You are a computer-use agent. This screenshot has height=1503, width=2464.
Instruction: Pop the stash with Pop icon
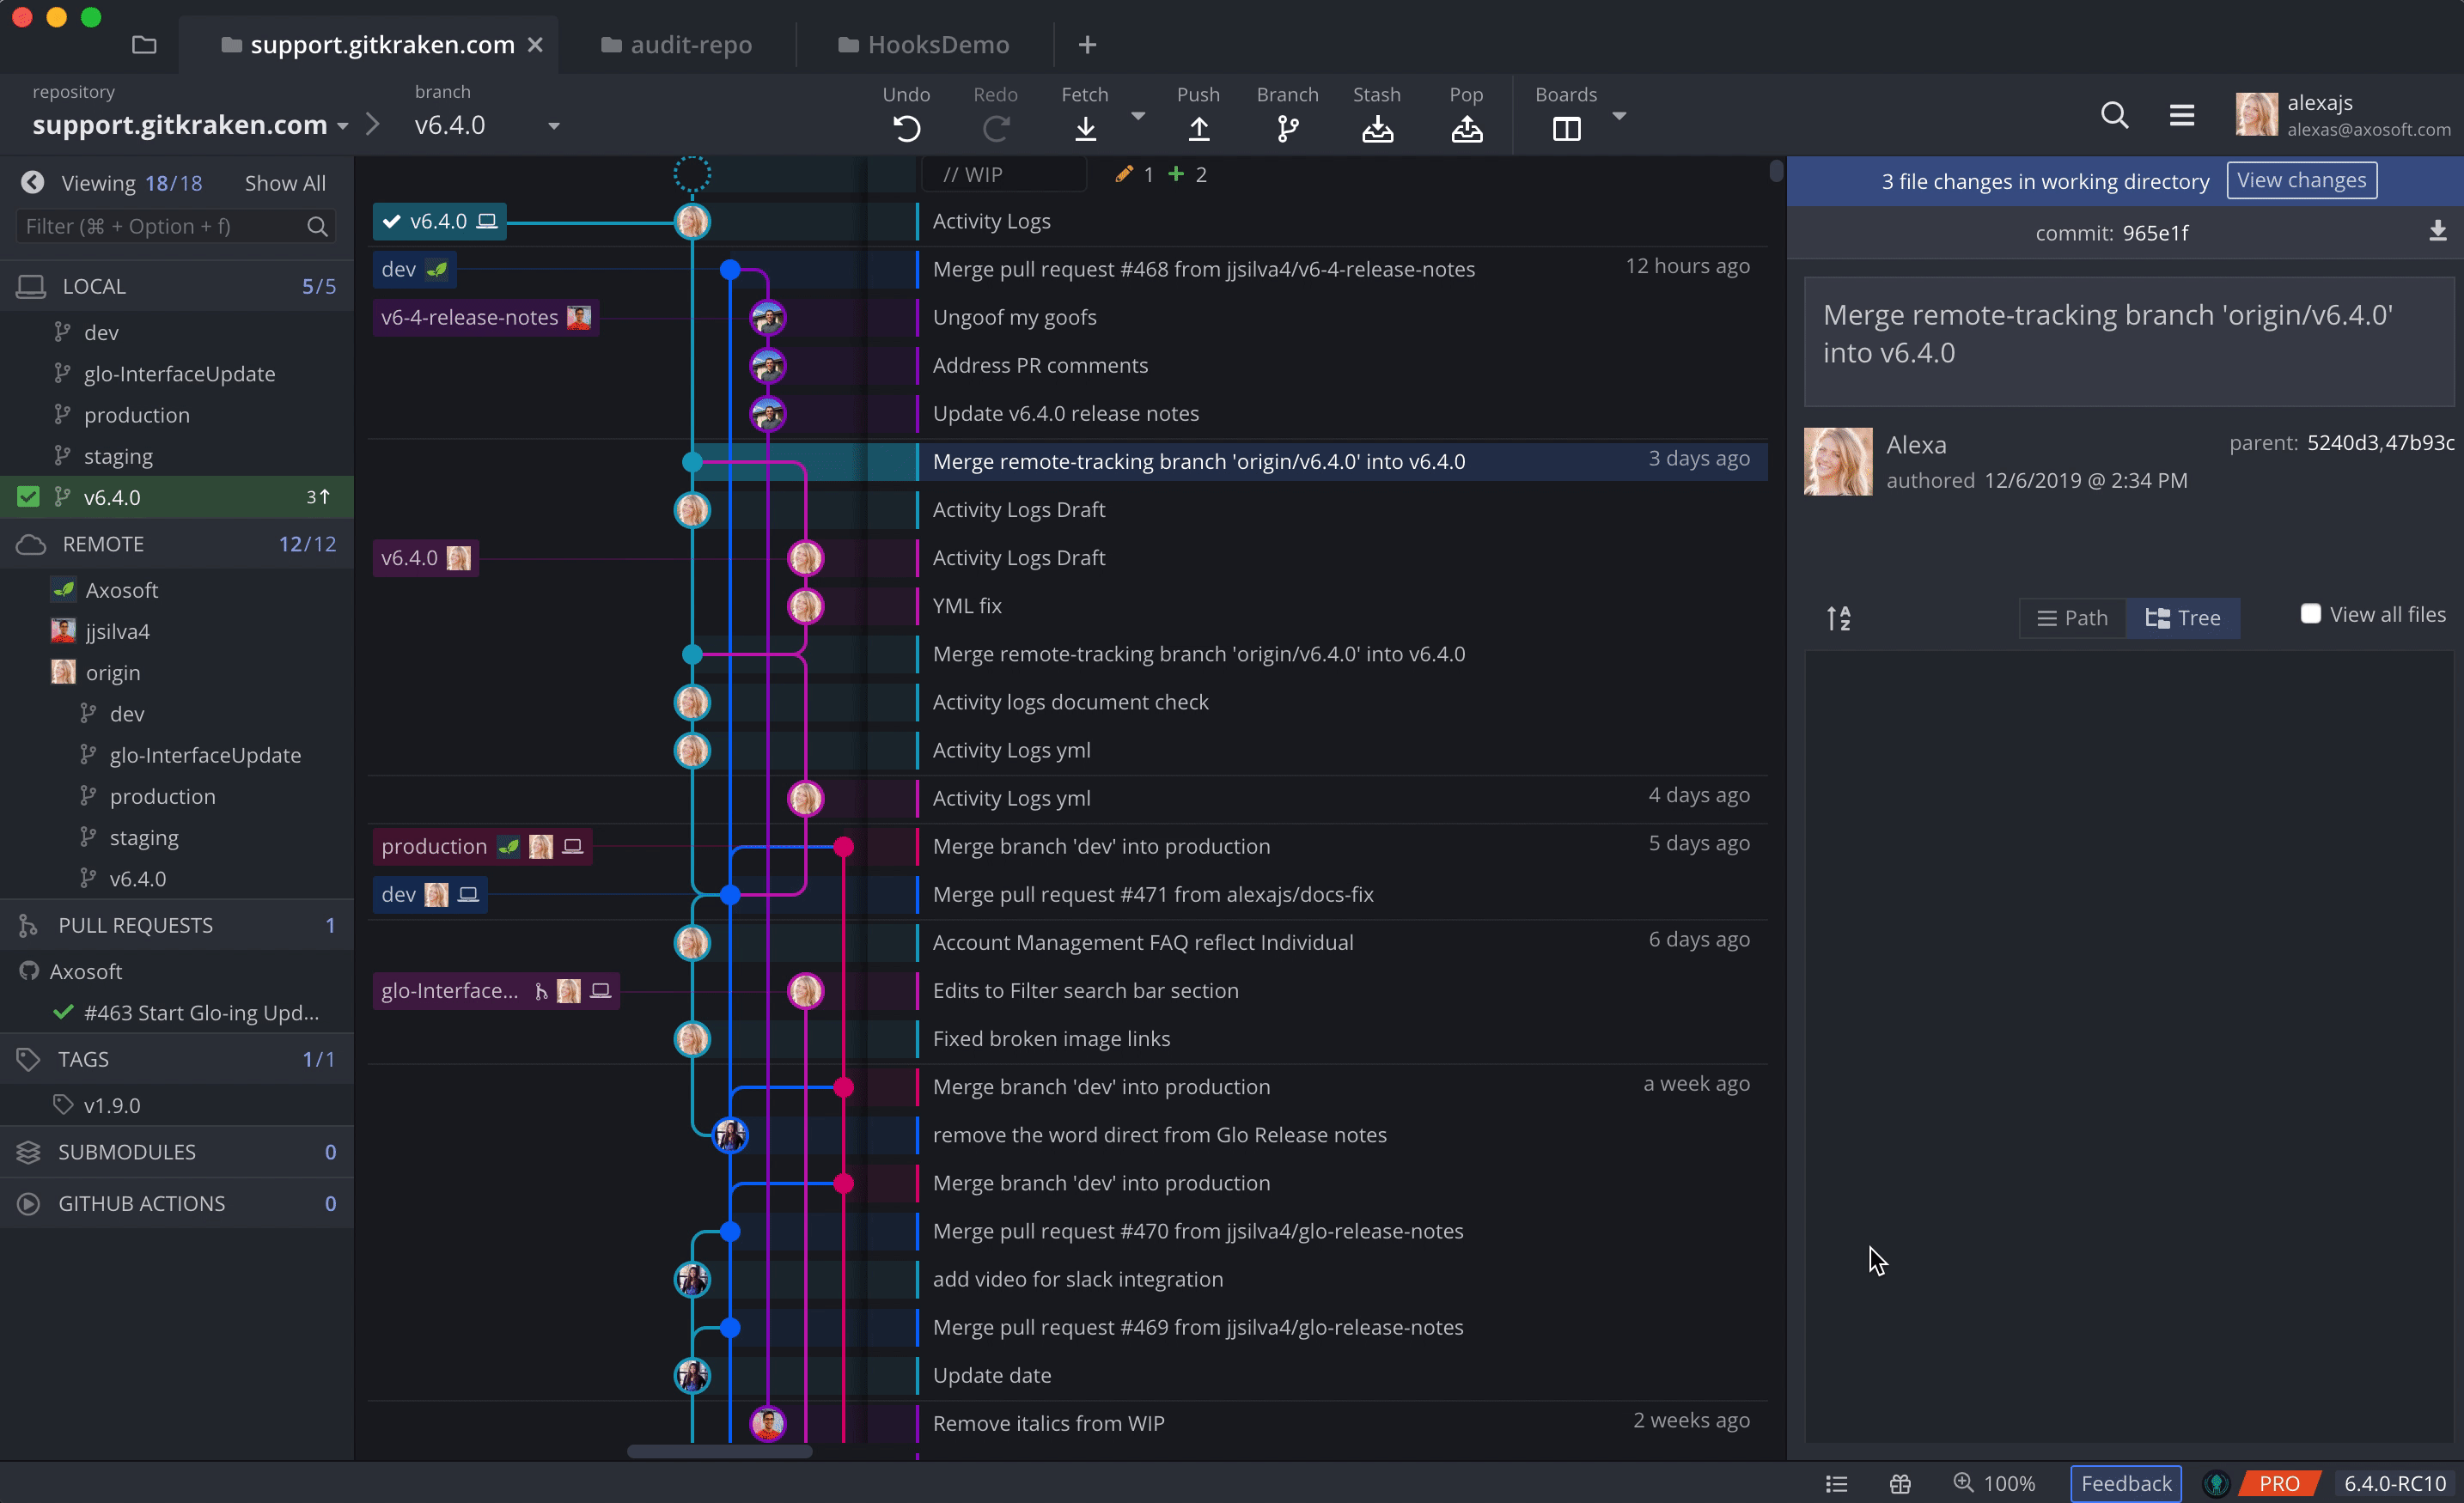coord(1466,129)
